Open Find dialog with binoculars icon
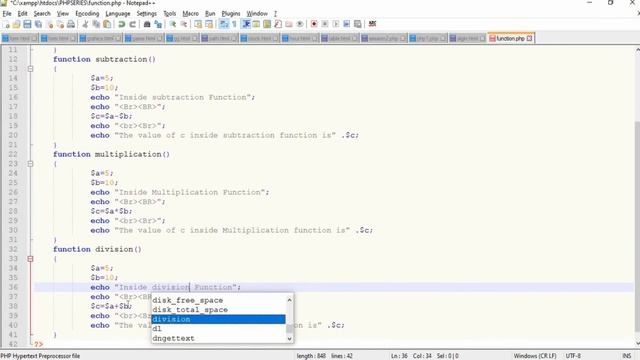Screen dimensions: 640x360 coord(147,24)
